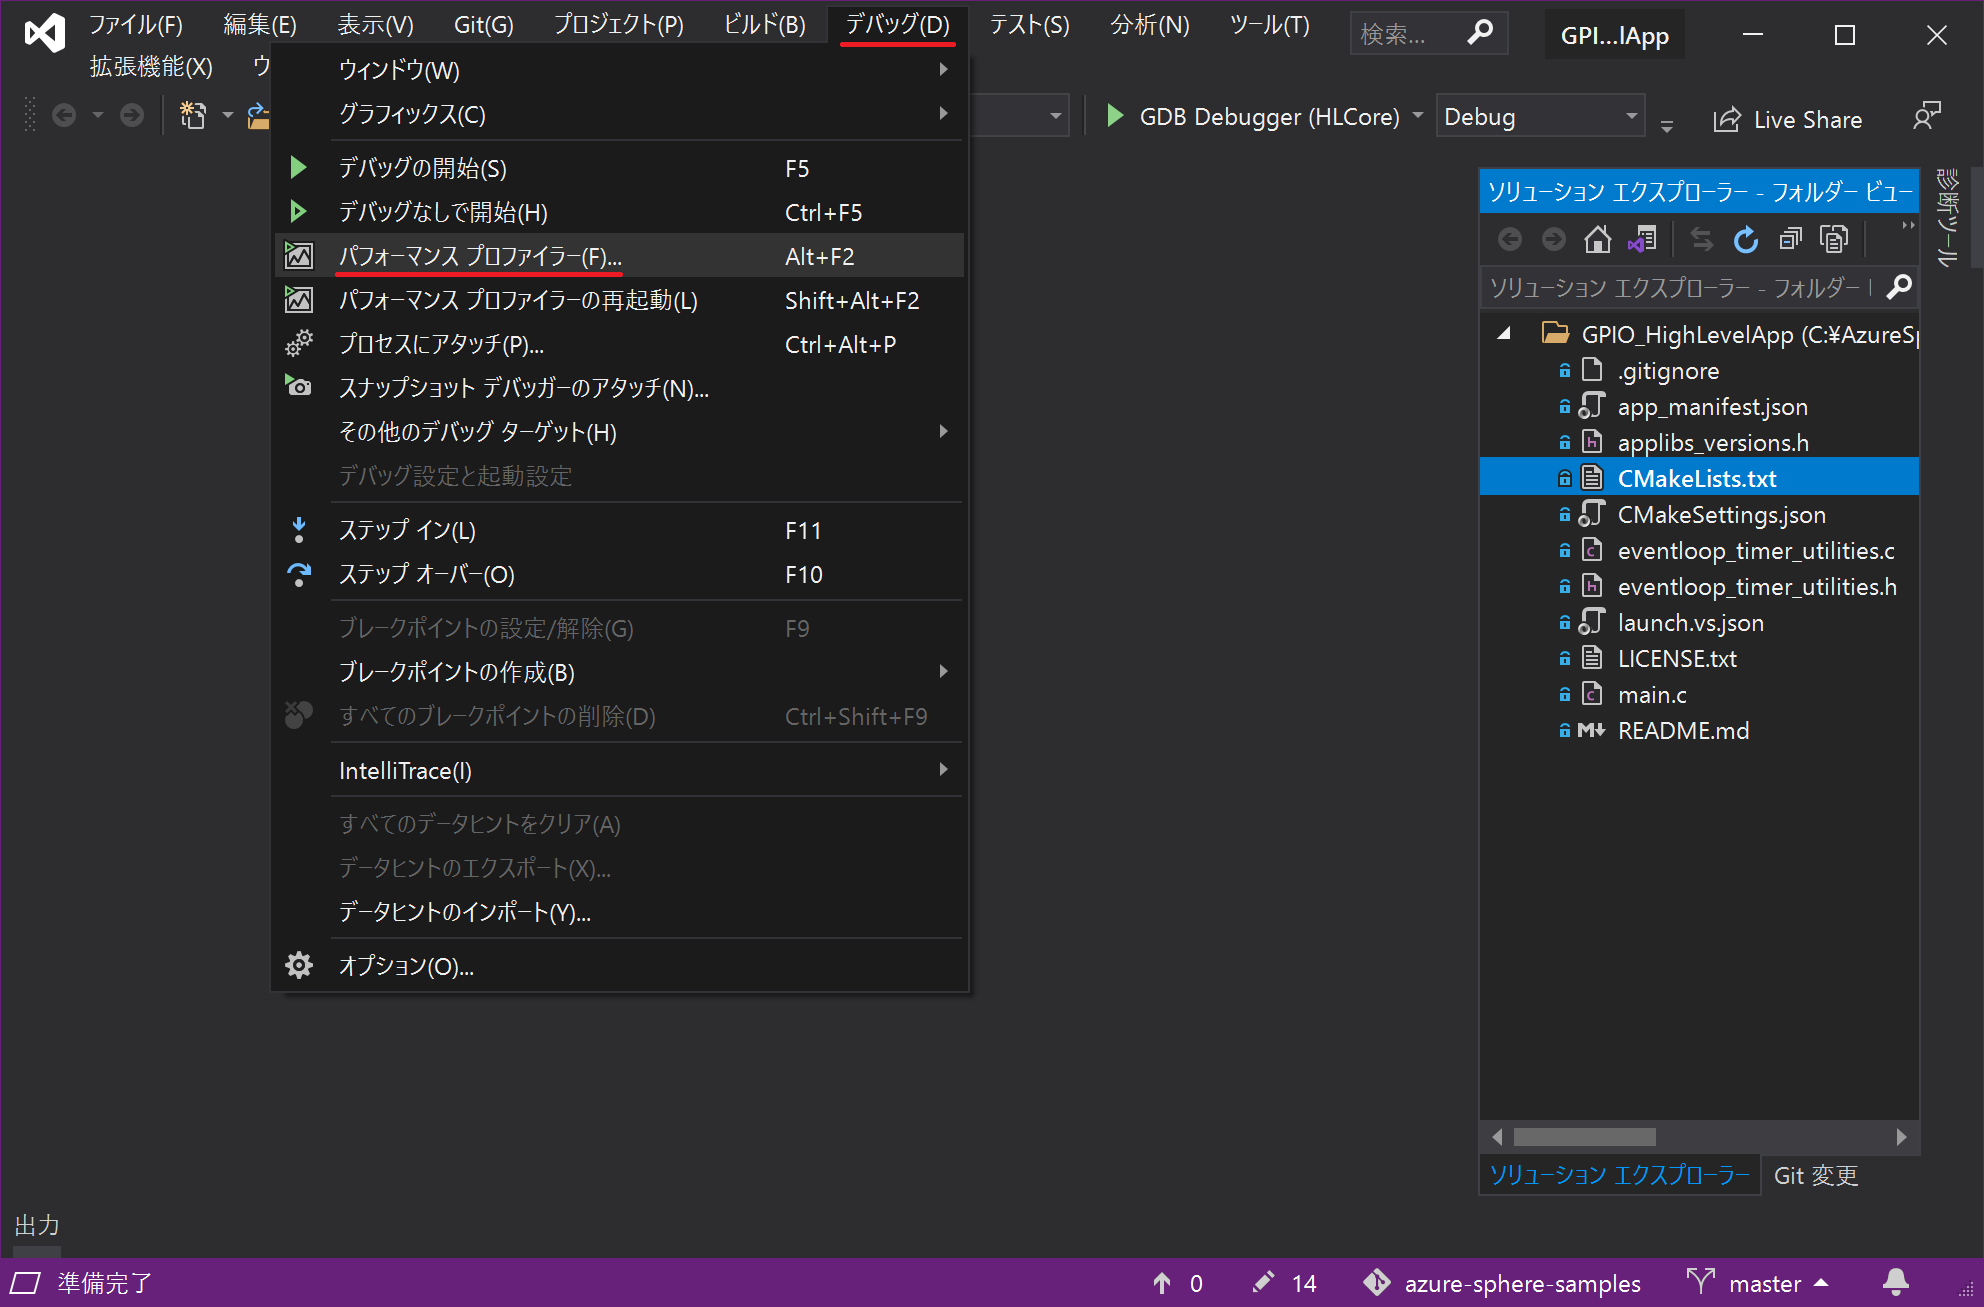Select パフォーマンス プロファイラー(F) menu entry
The image size is (1984, 1307).
[480, 256]
